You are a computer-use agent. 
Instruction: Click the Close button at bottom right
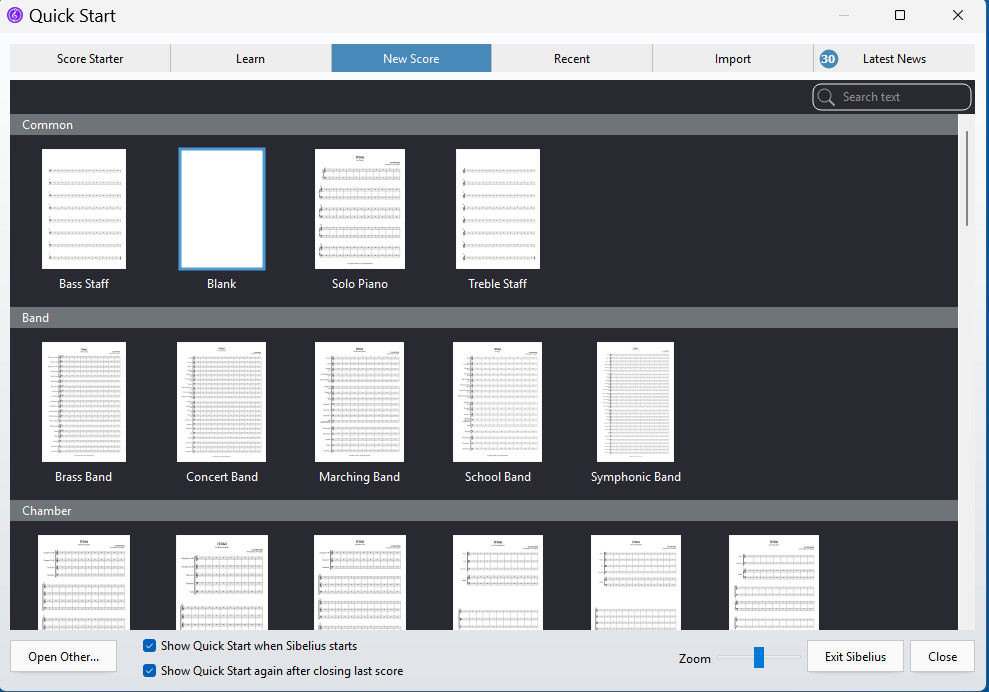tap(942, 657)
